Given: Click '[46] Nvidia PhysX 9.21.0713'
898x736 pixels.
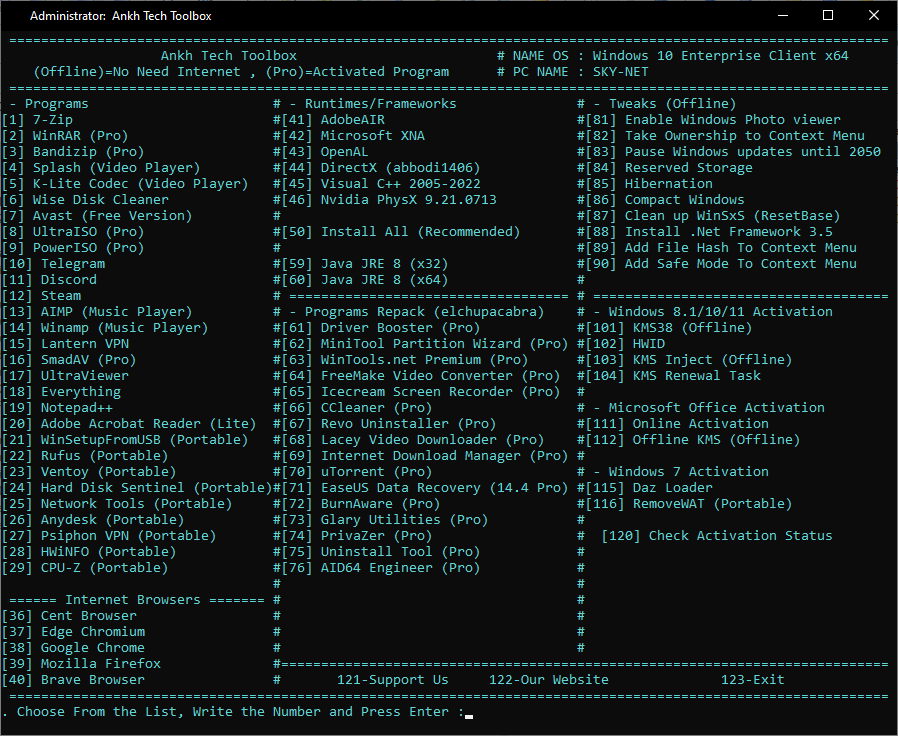Looking at the screenshot, I should click(389, 200).
